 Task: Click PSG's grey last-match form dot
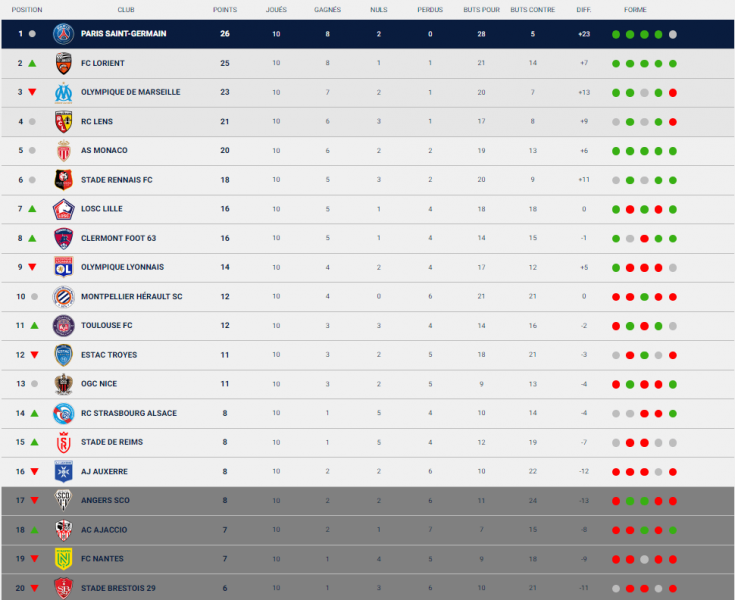[x=673, y=34]
